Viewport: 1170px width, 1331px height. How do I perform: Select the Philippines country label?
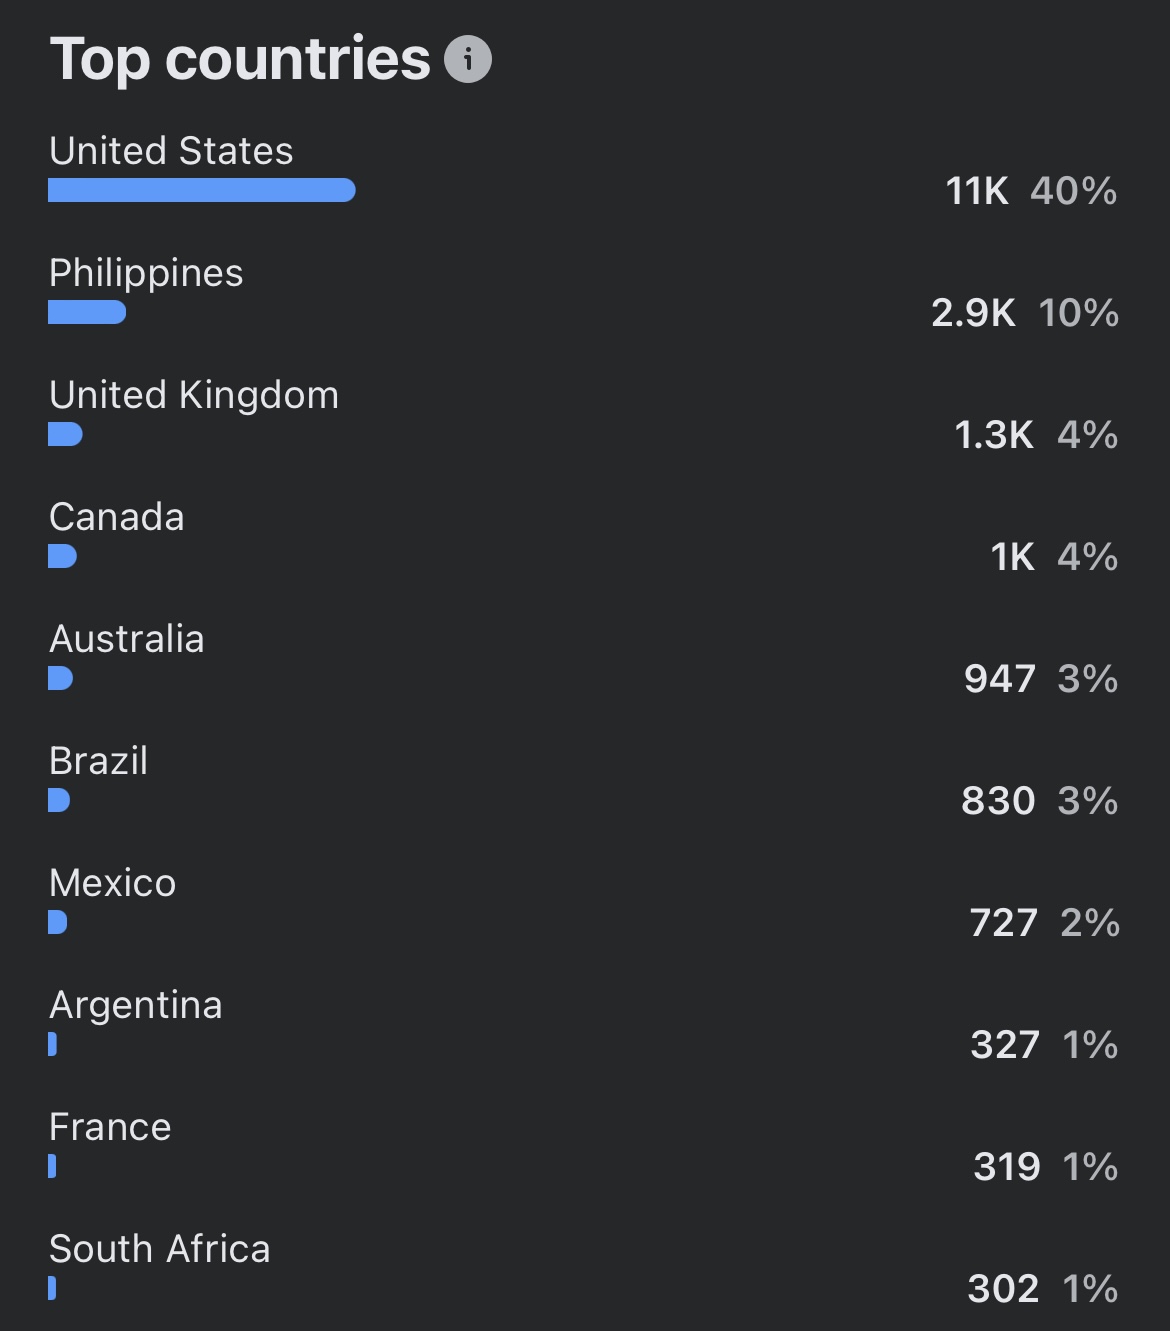tap(146, 274)
